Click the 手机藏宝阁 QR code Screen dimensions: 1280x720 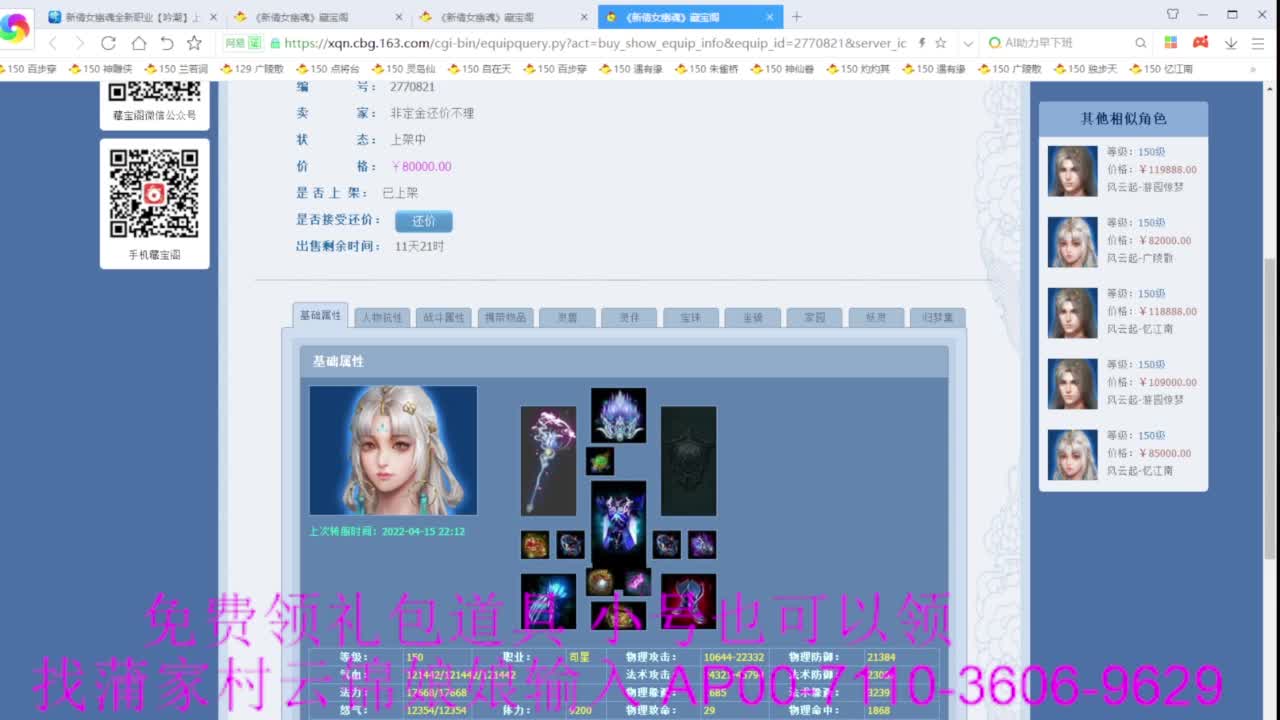point(154,193)
